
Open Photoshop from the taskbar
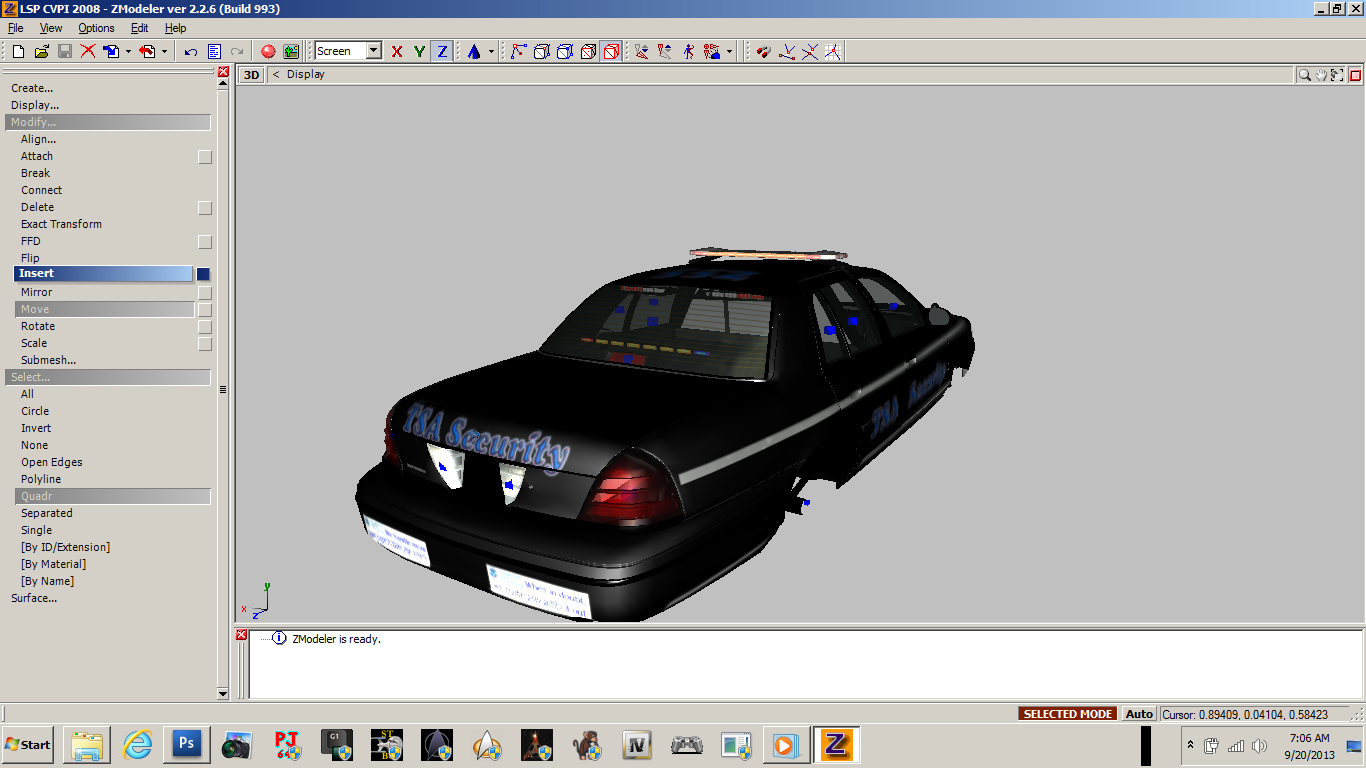click(x=187, y=745)
